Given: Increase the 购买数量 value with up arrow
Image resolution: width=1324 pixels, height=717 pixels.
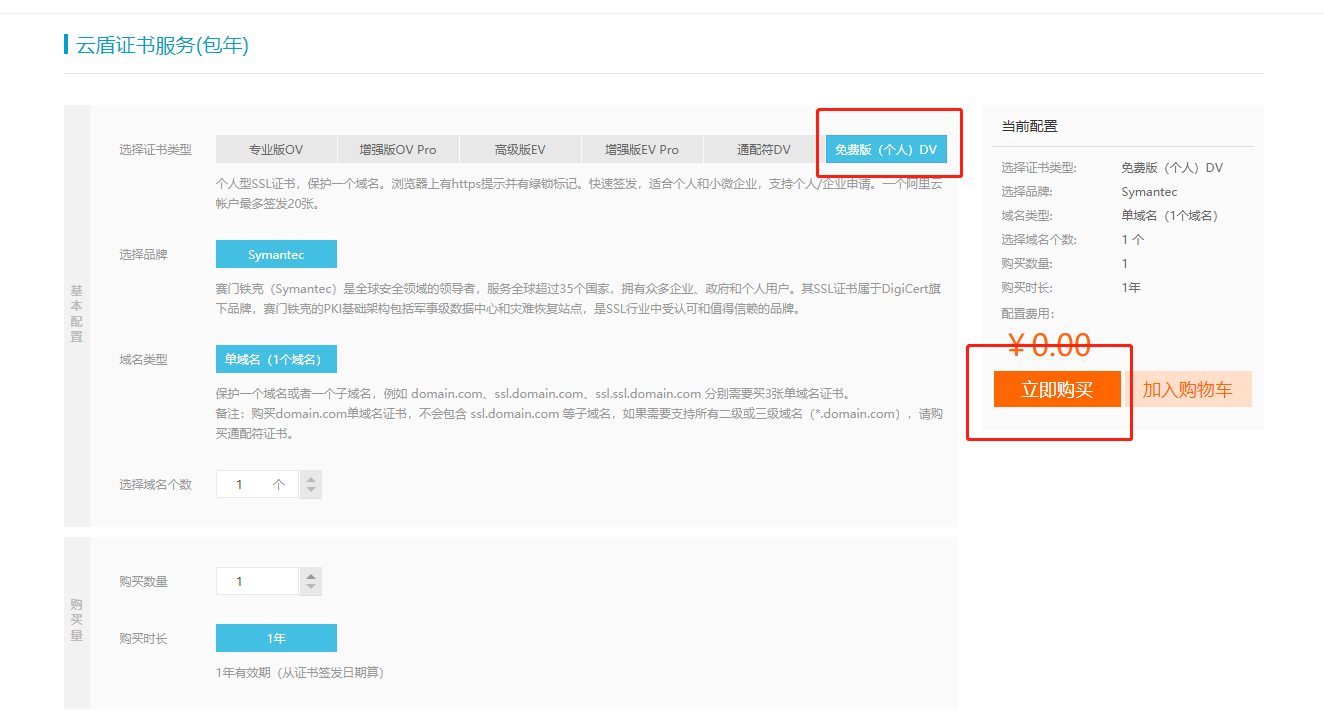Looking at the screenshot, I should coord(311,575).
